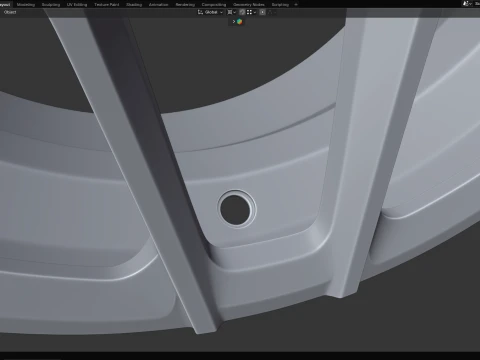Viewport: 480px width, 360px height.
Task: Switch to the Layout workspace tab
Action: click(x=6, y=4)
